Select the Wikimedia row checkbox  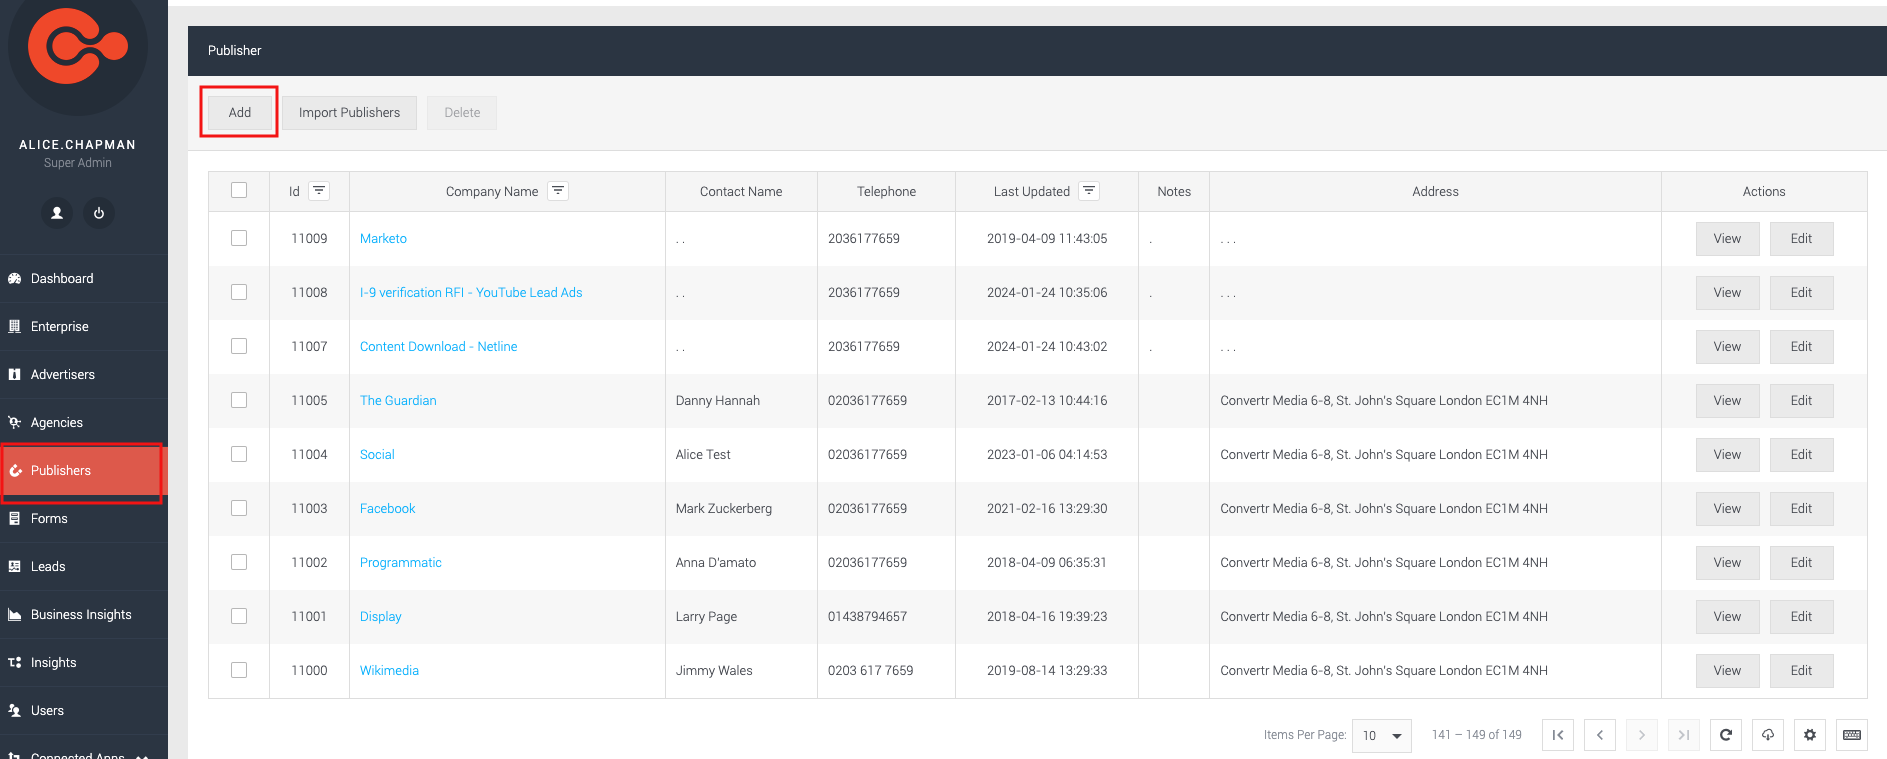(x=239, y=670)
